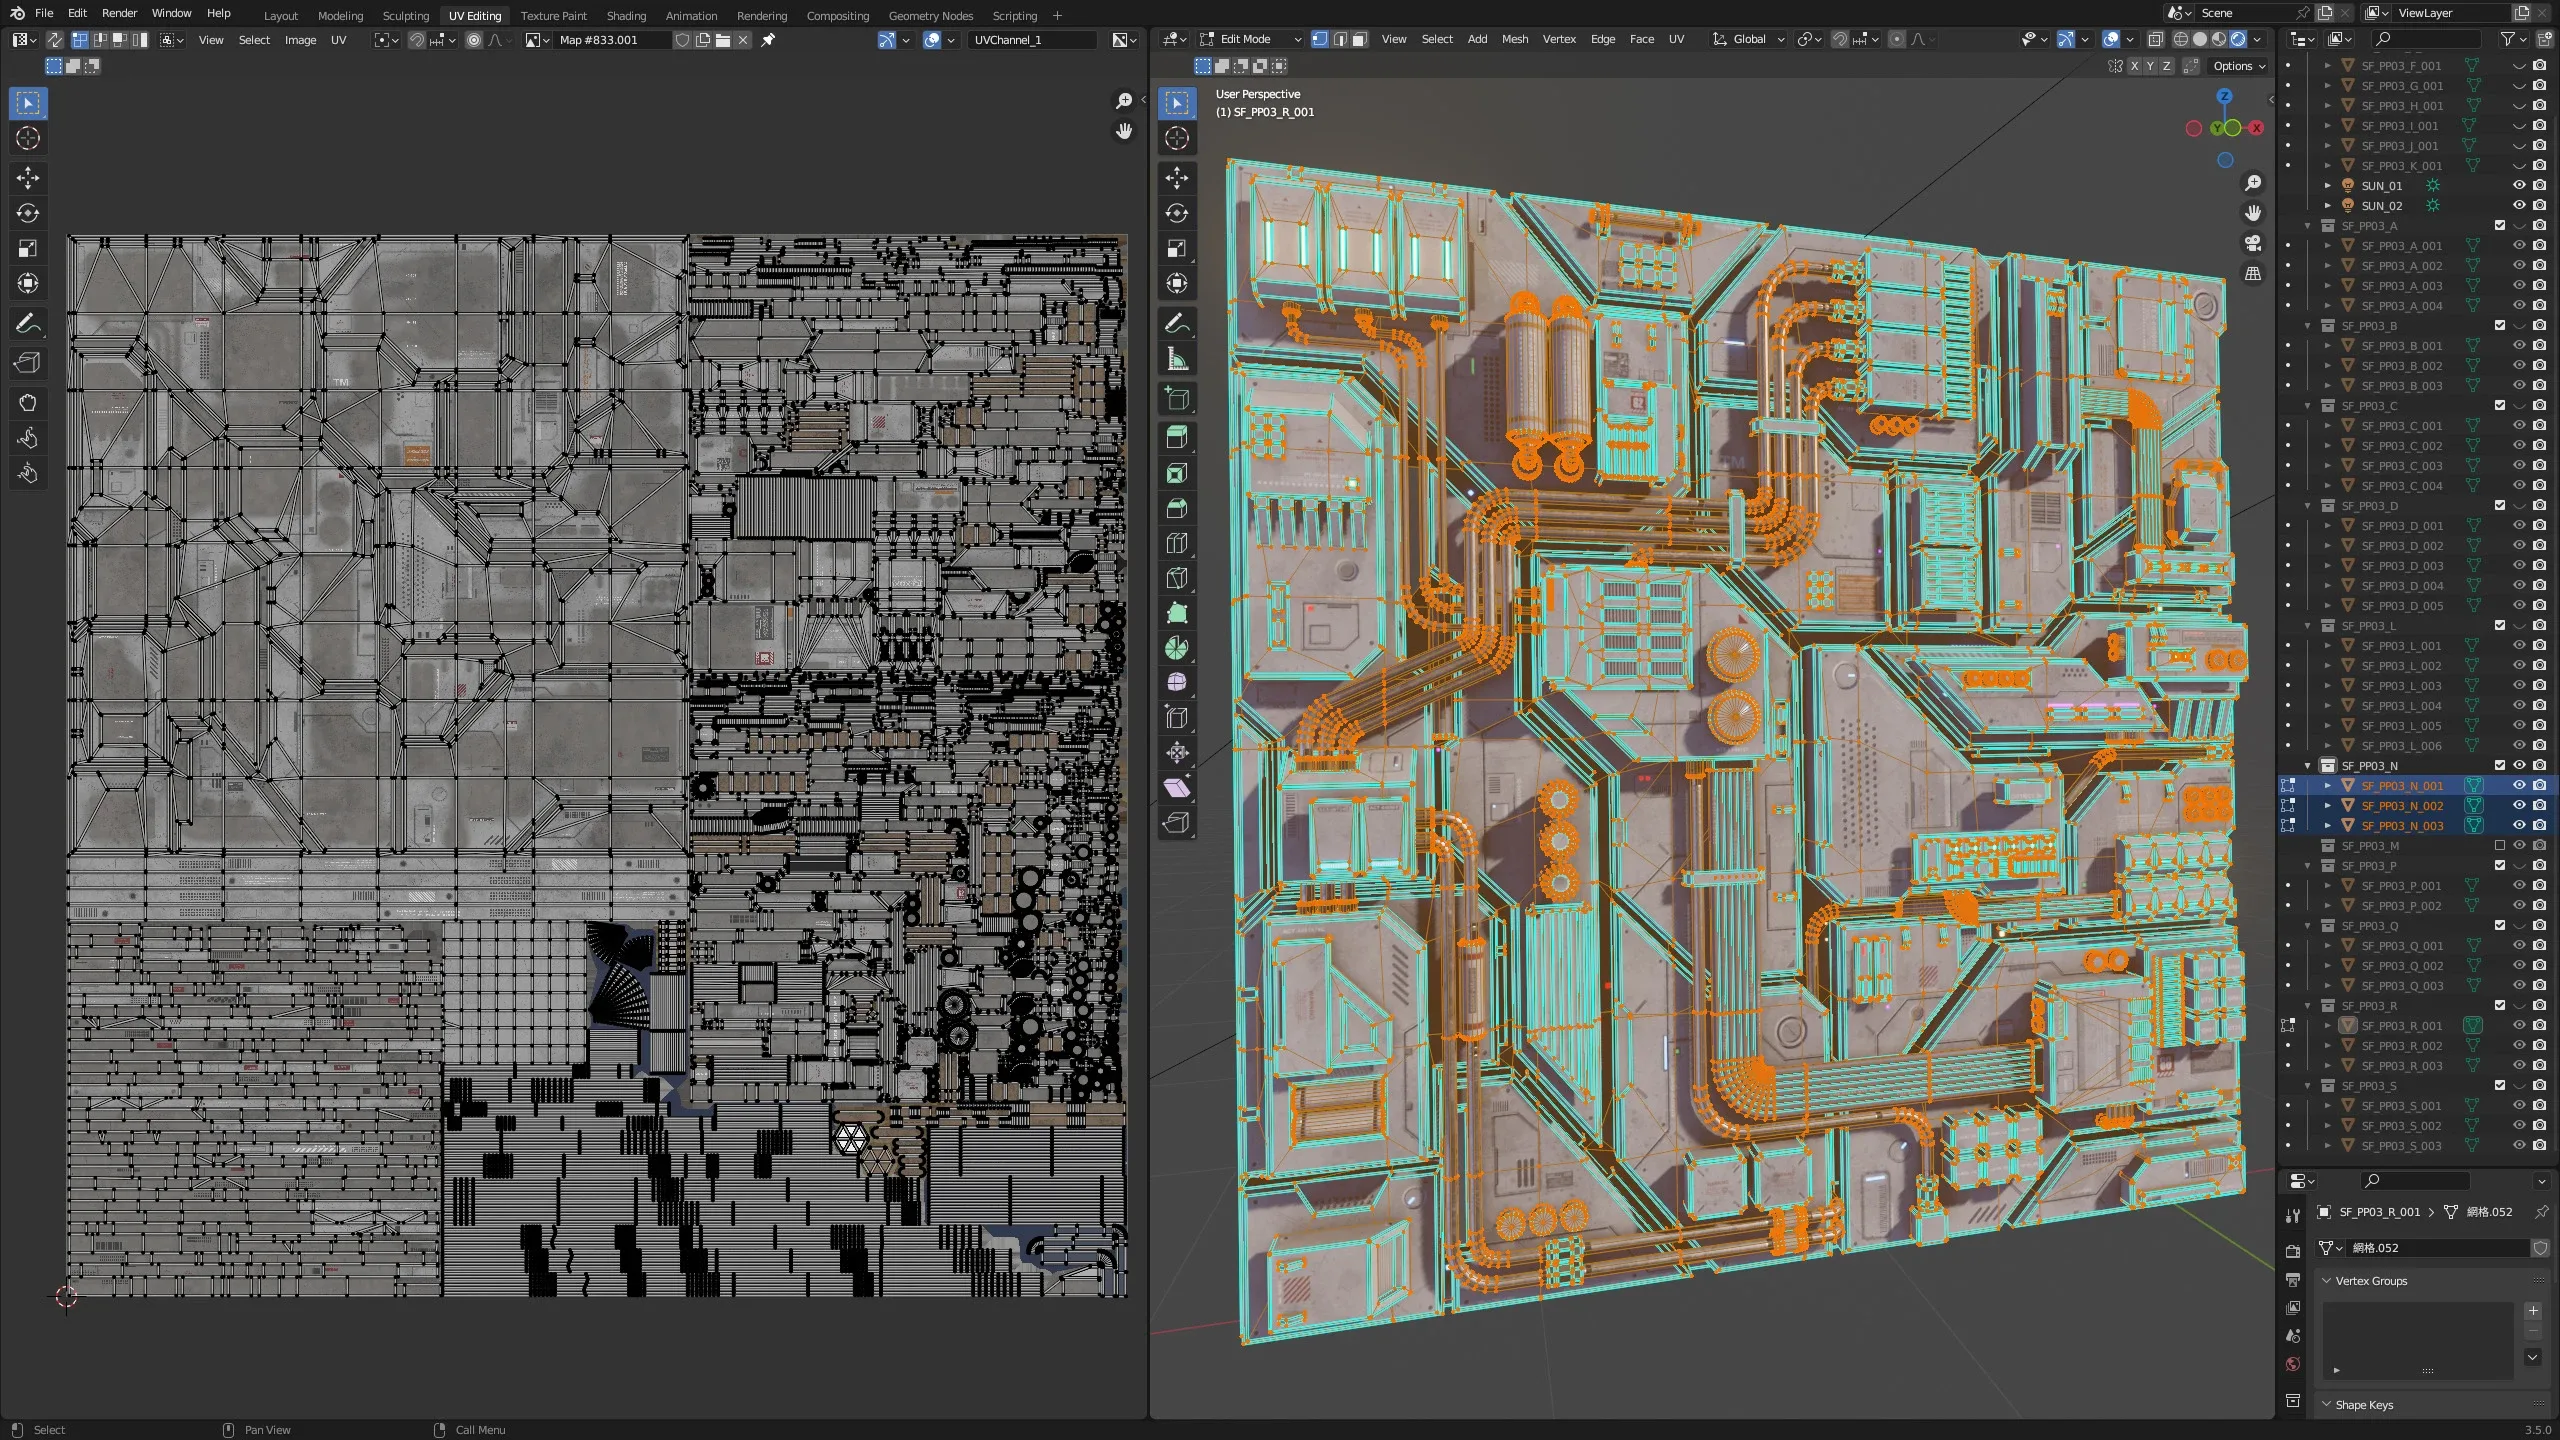Hide SUN_01 in the outliner
Screen dimensions: 2560x1440
(2519, 185)
